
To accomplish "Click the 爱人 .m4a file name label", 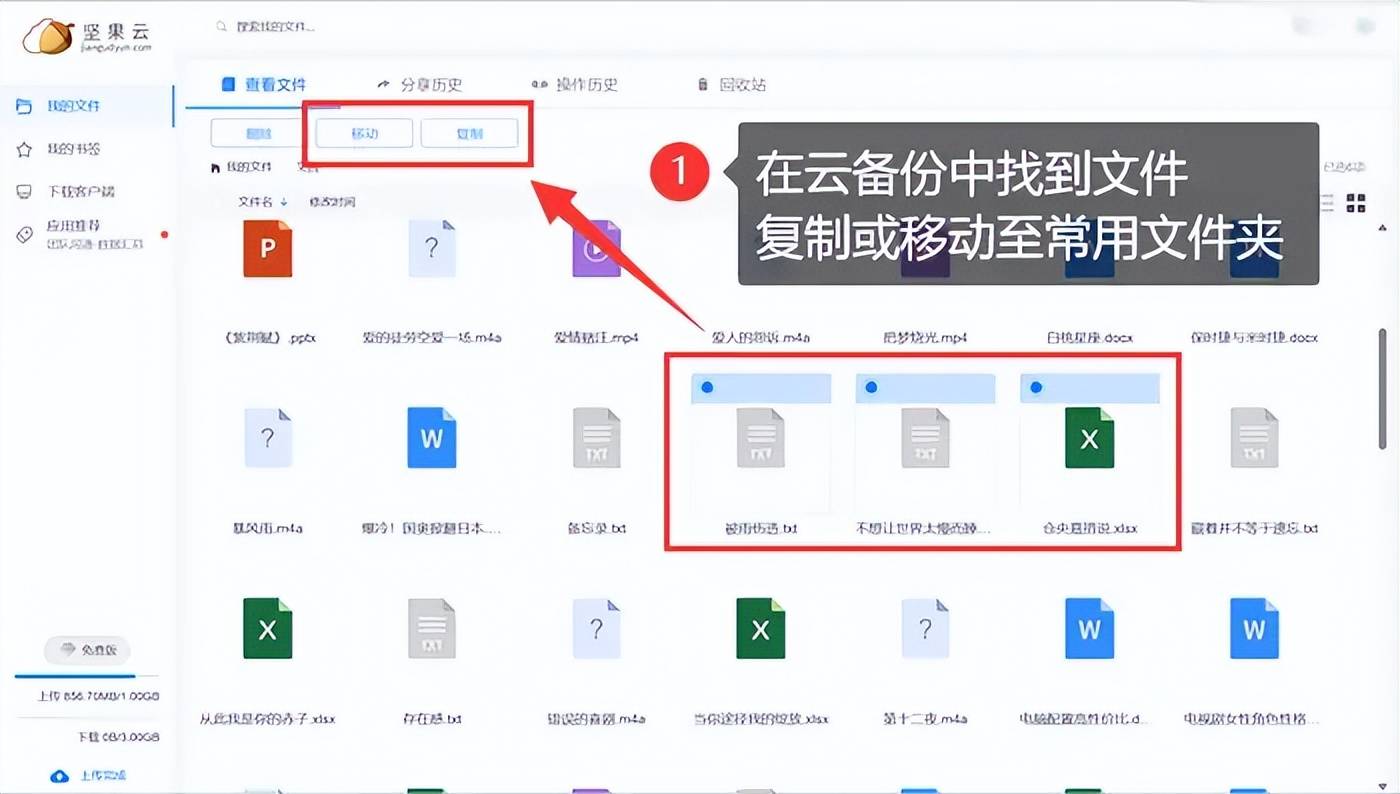I will click(x=760, y=338).
